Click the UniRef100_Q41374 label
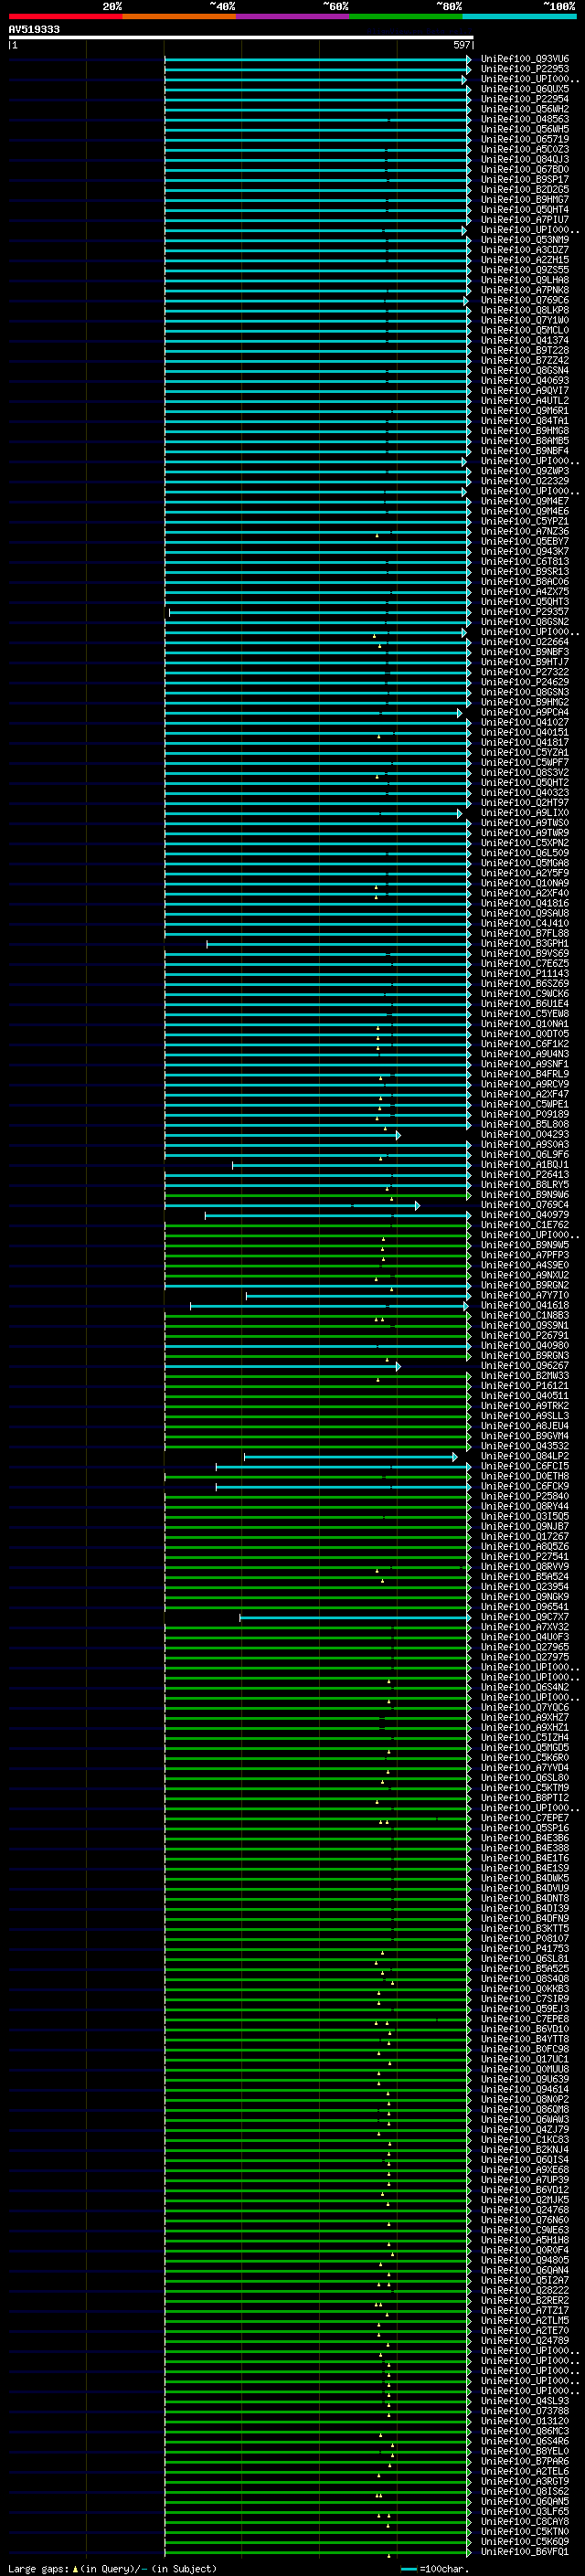The width and height of the screenshot is (585, 2576). click(524, 340)
